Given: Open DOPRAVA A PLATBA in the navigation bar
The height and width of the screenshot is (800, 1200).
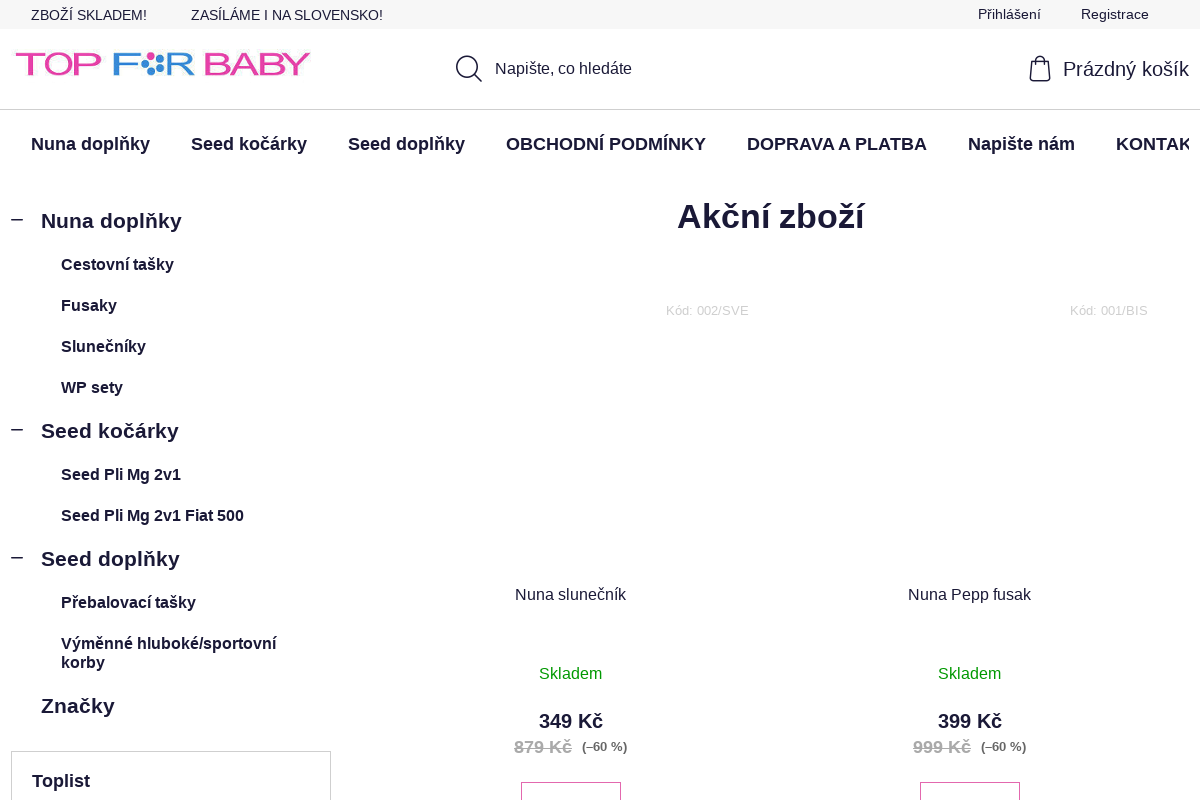Looking at the screenshot, I should click(837, 143).
